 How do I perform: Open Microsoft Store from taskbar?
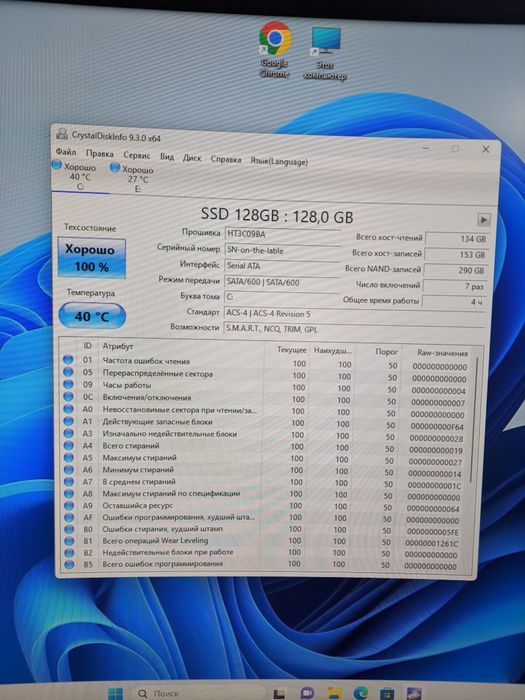(387, 693)
